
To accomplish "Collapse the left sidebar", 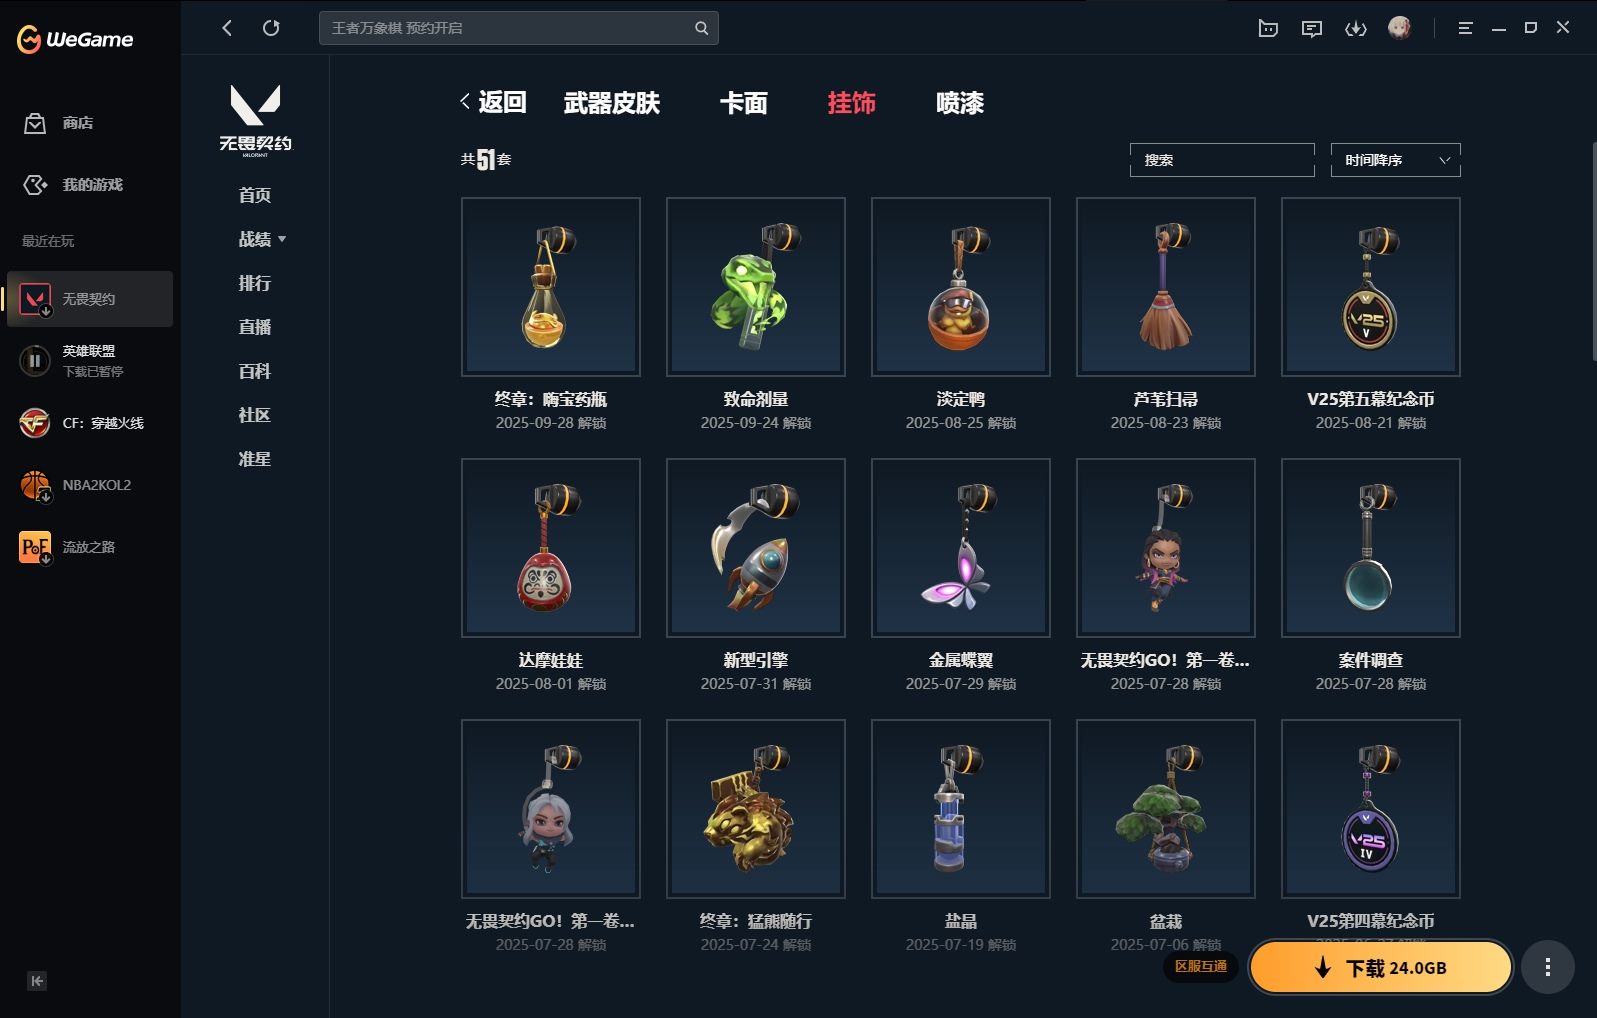I will [x=37, y=981].
